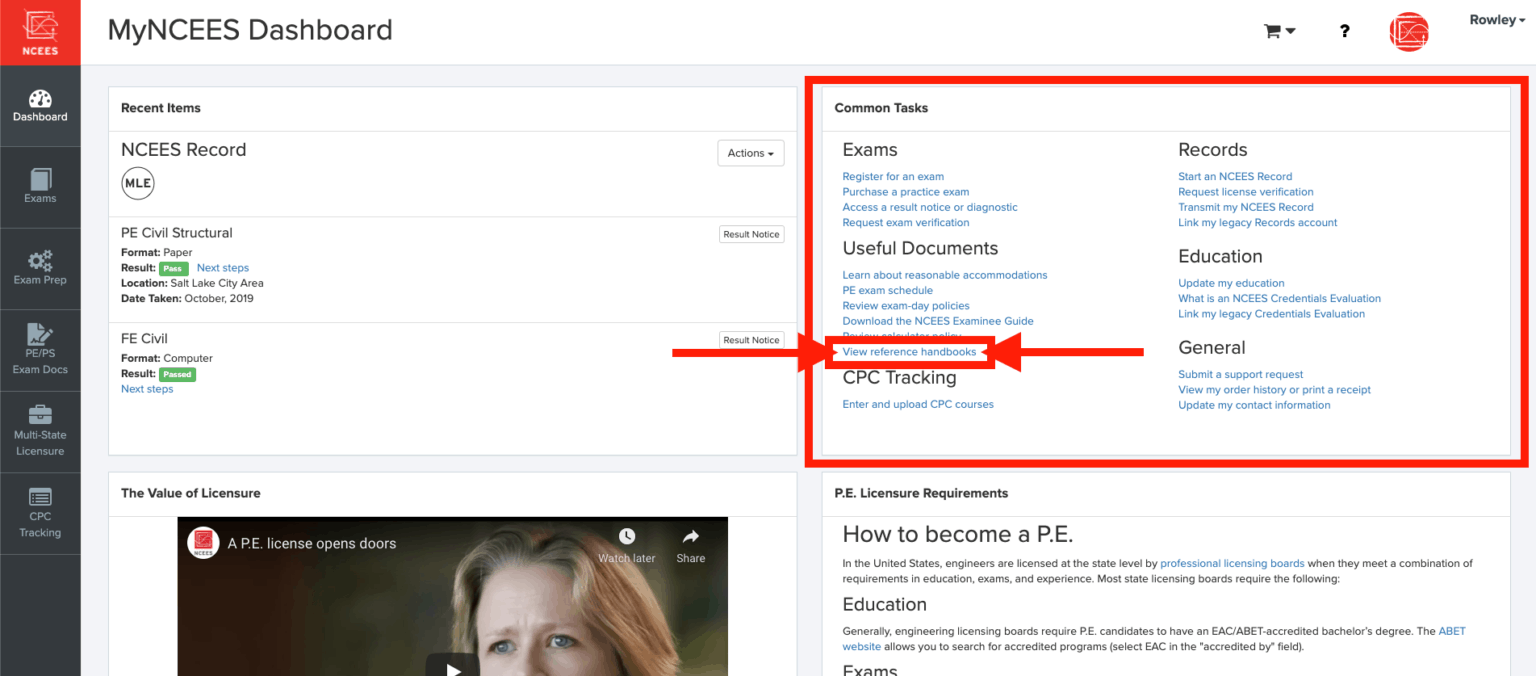Click Register for an exam
Screen dimensions: 1536x676
tap(893, 176)
